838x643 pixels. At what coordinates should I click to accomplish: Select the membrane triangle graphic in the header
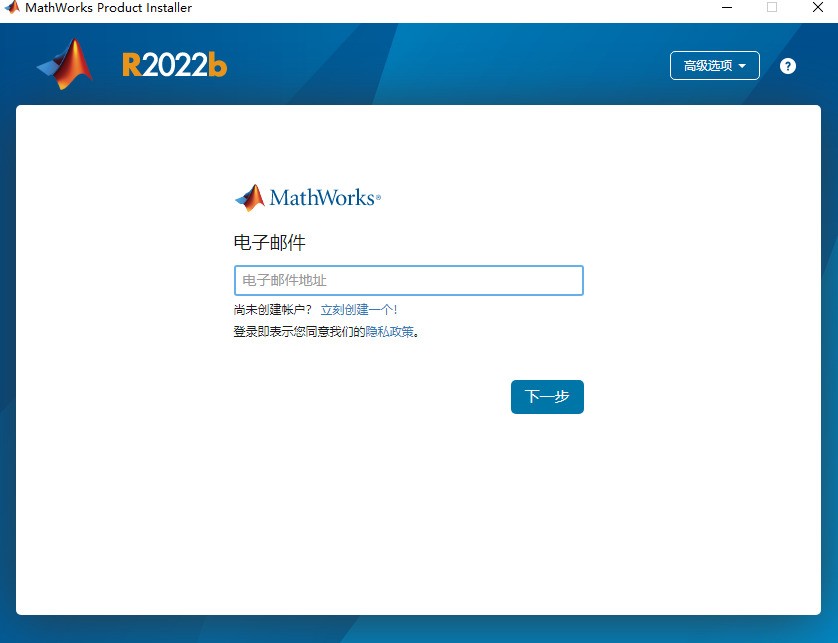pyautogui.click(x=66, y=63)
